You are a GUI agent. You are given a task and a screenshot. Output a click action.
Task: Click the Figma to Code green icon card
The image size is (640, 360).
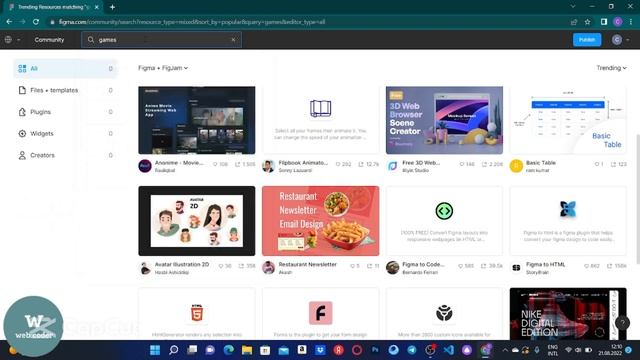(444, 221)
